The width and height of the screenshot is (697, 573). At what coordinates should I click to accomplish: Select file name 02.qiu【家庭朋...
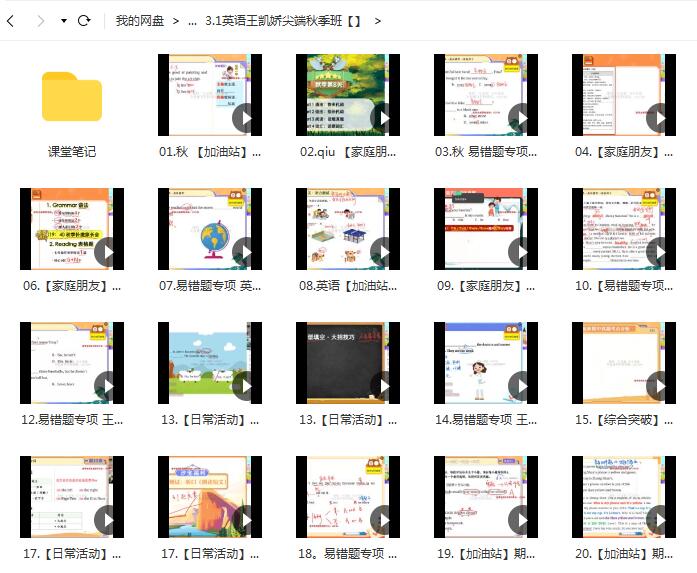click(x=348, y=152)
